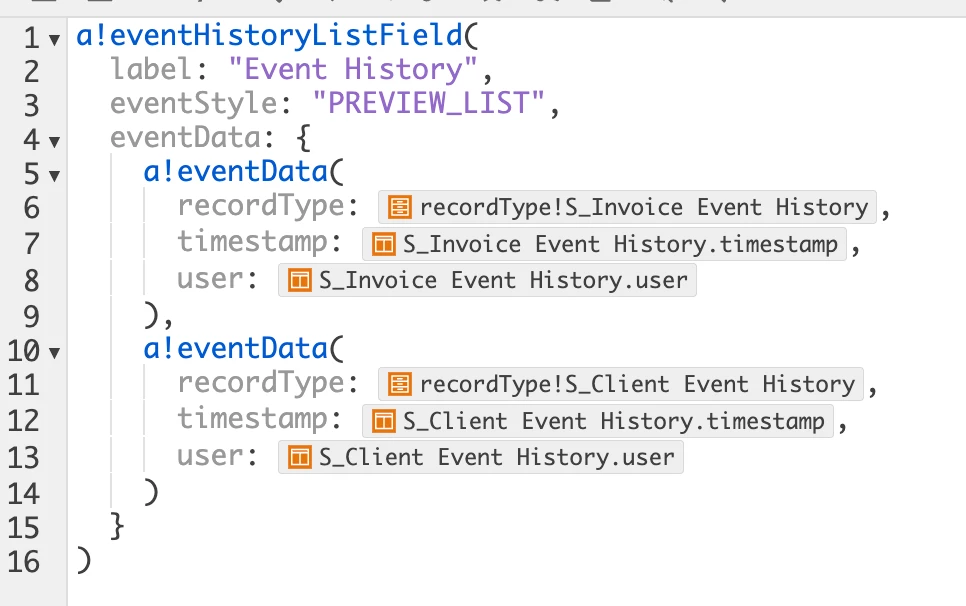Collapse the fold arrow on line 10
Viewport: 966px width, 606px height.
(54, 353)
